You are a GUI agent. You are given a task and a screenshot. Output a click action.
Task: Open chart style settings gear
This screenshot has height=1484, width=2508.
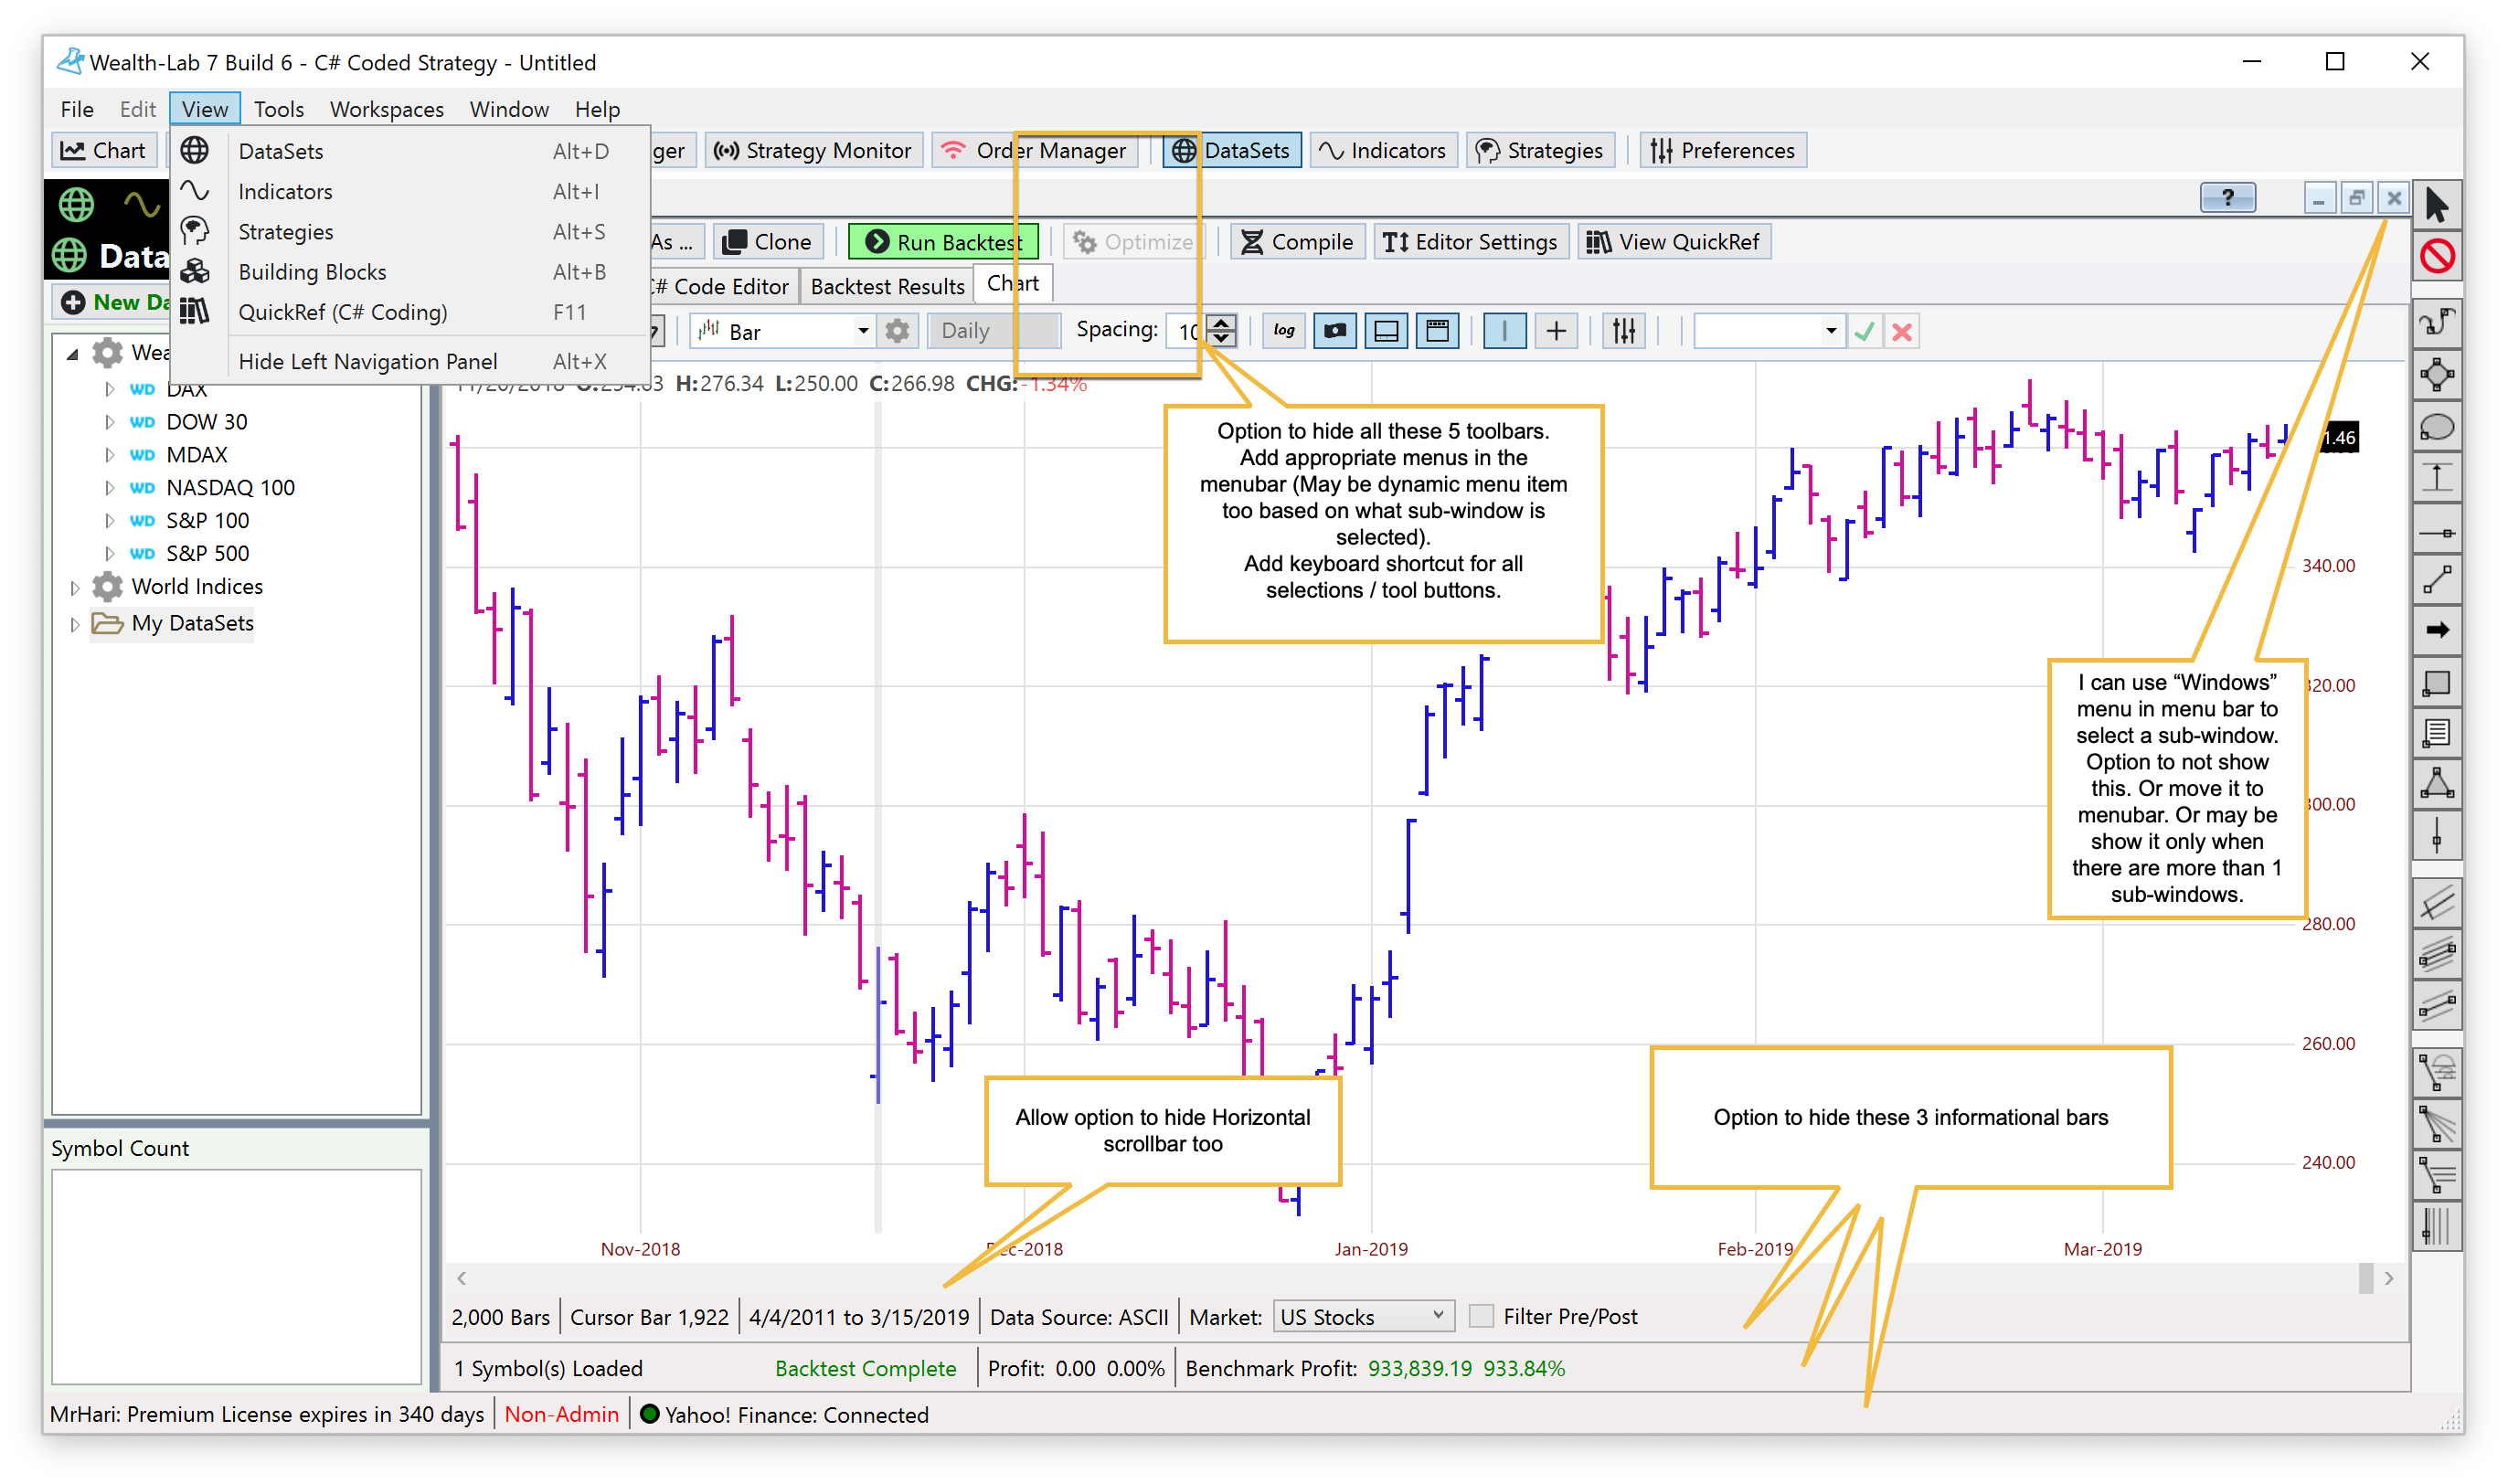(x=897, y=331)
